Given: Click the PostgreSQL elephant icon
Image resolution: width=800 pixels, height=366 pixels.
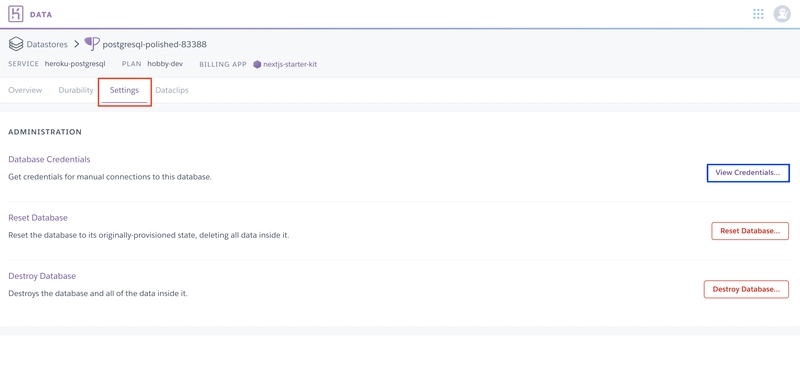Looking at the screenshot, I should pyautogui.click(x=92, y=44).
